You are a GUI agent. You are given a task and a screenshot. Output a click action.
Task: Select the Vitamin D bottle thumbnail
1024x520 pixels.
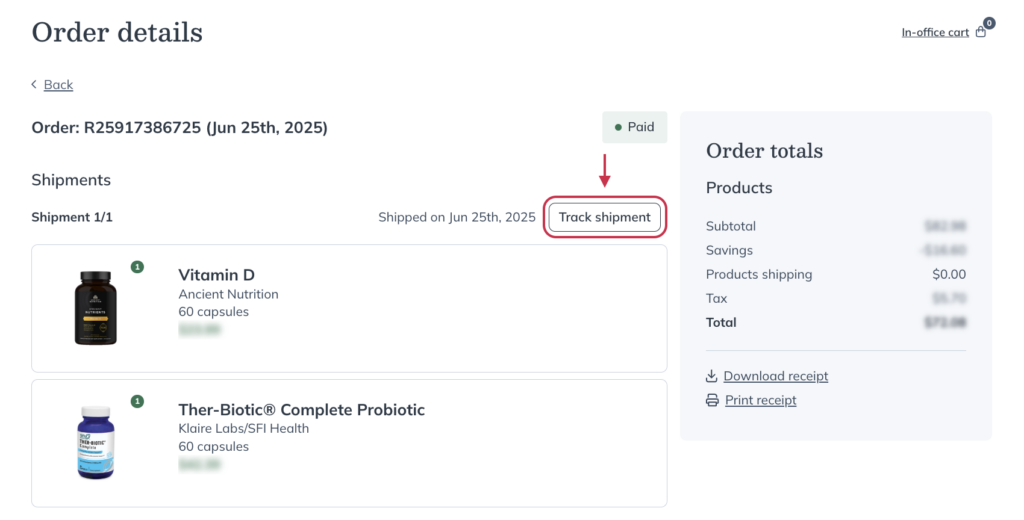[95, 308]
